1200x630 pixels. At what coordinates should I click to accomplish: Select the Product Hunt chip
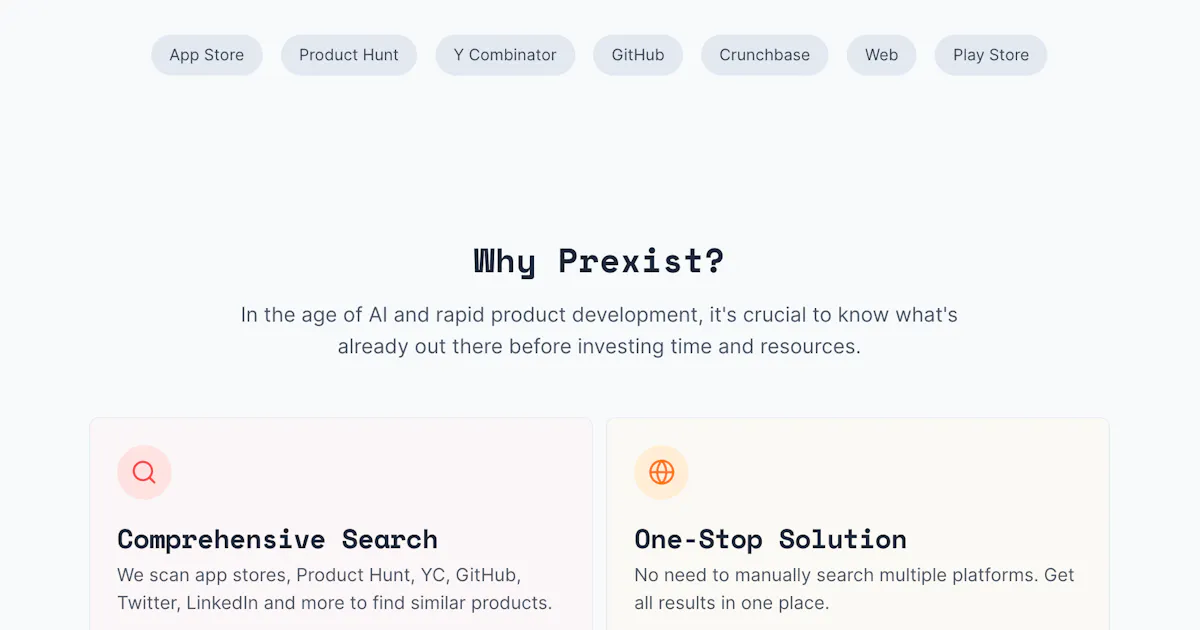(349, 55)
